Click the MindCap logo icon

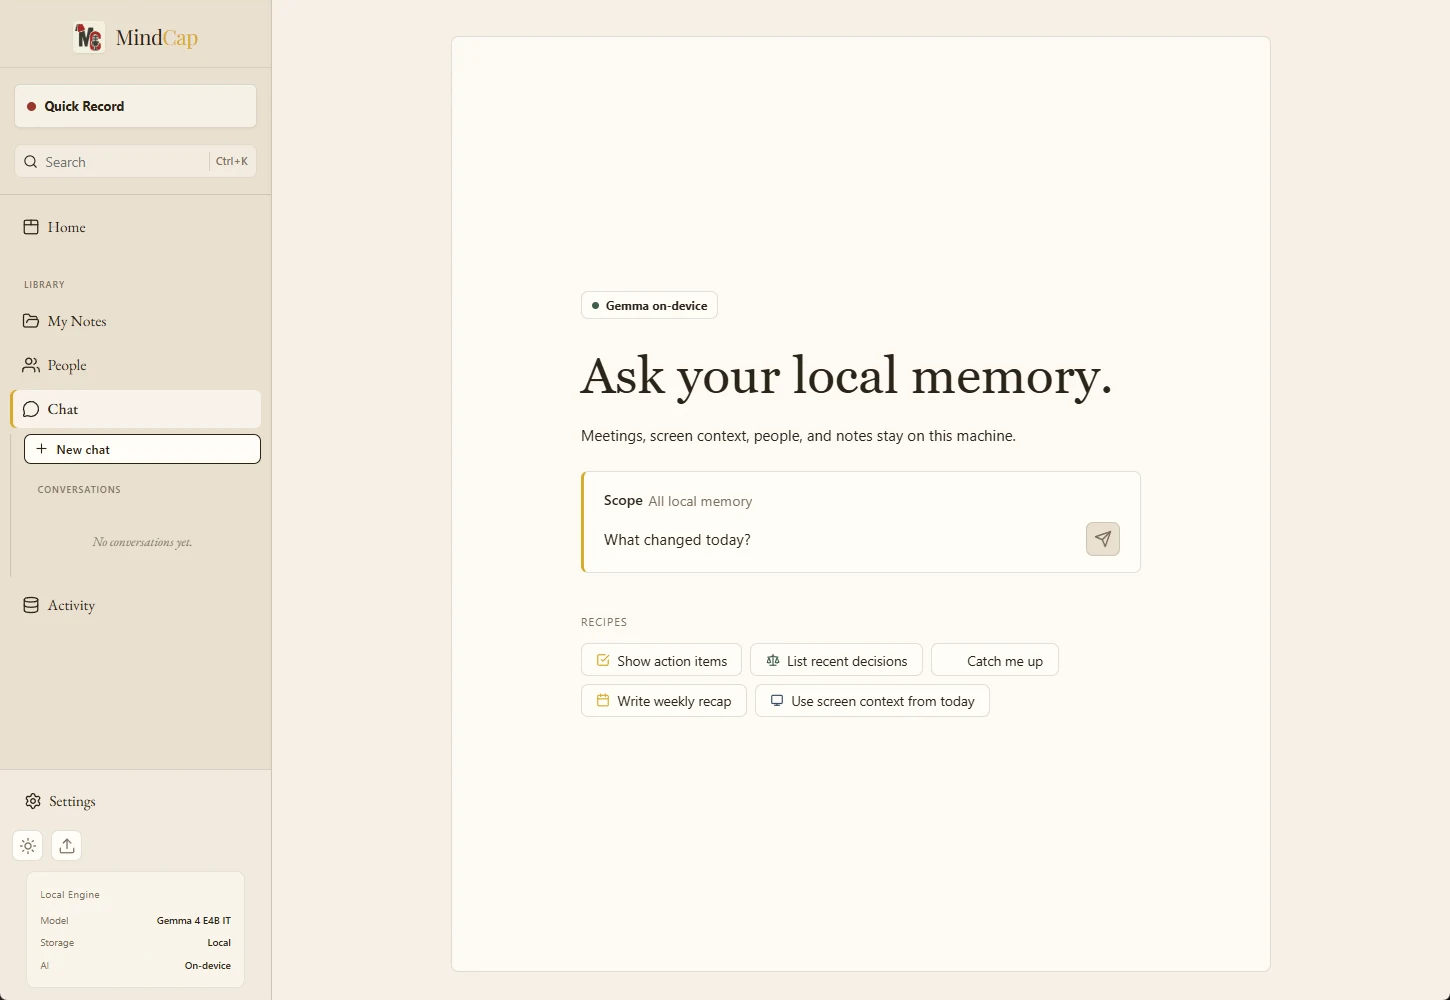89,38
